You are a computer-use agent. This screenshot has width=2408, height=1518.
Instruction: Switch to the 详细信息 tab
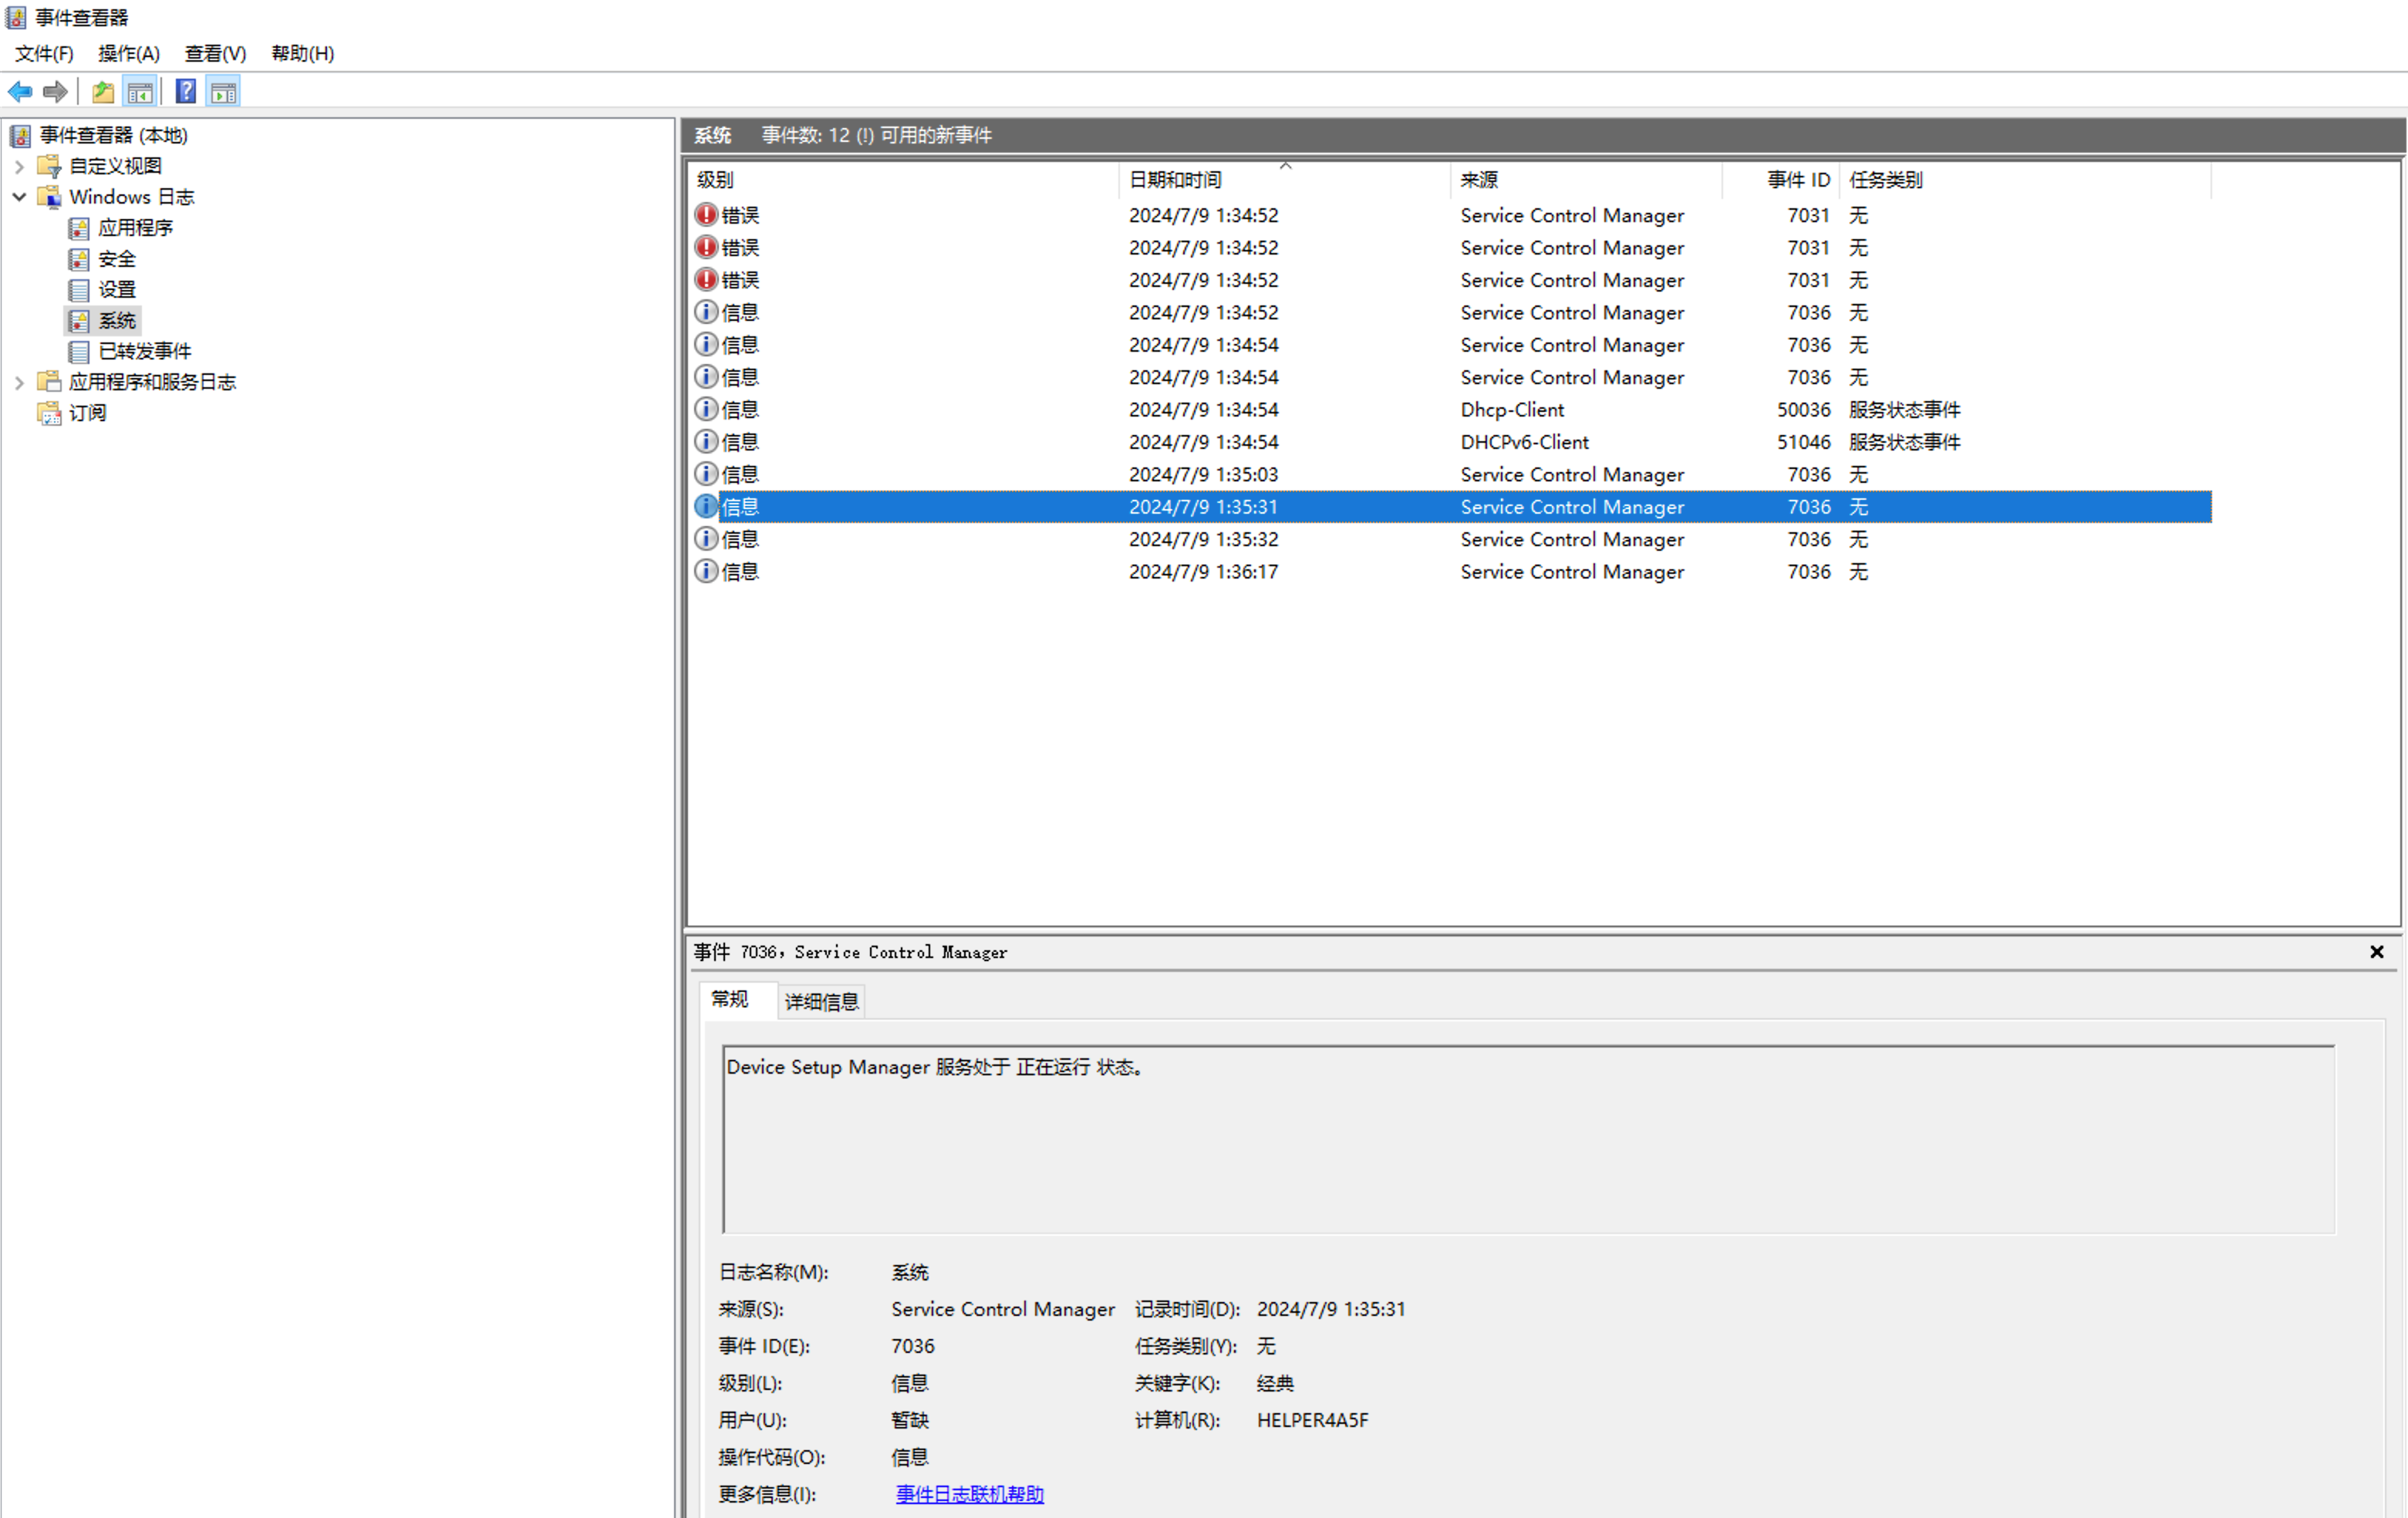821,1001
